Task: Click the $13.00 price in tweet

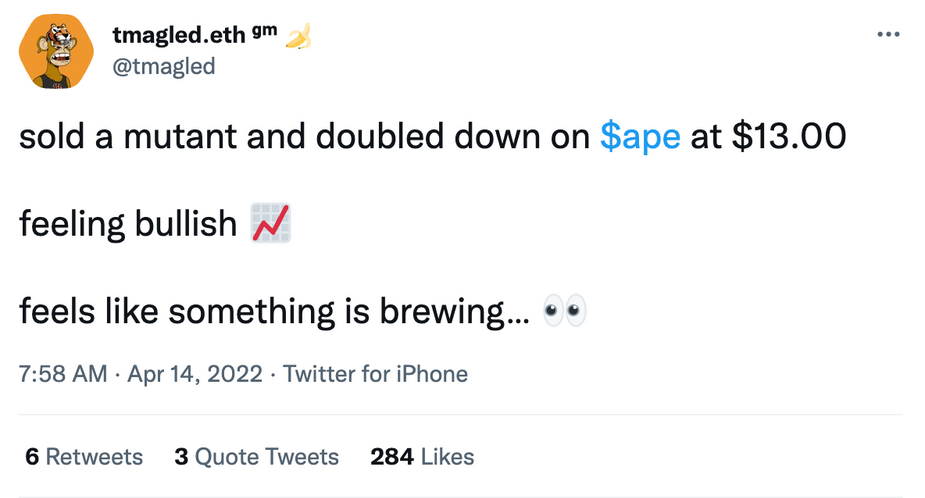Action: pos(789,137)
